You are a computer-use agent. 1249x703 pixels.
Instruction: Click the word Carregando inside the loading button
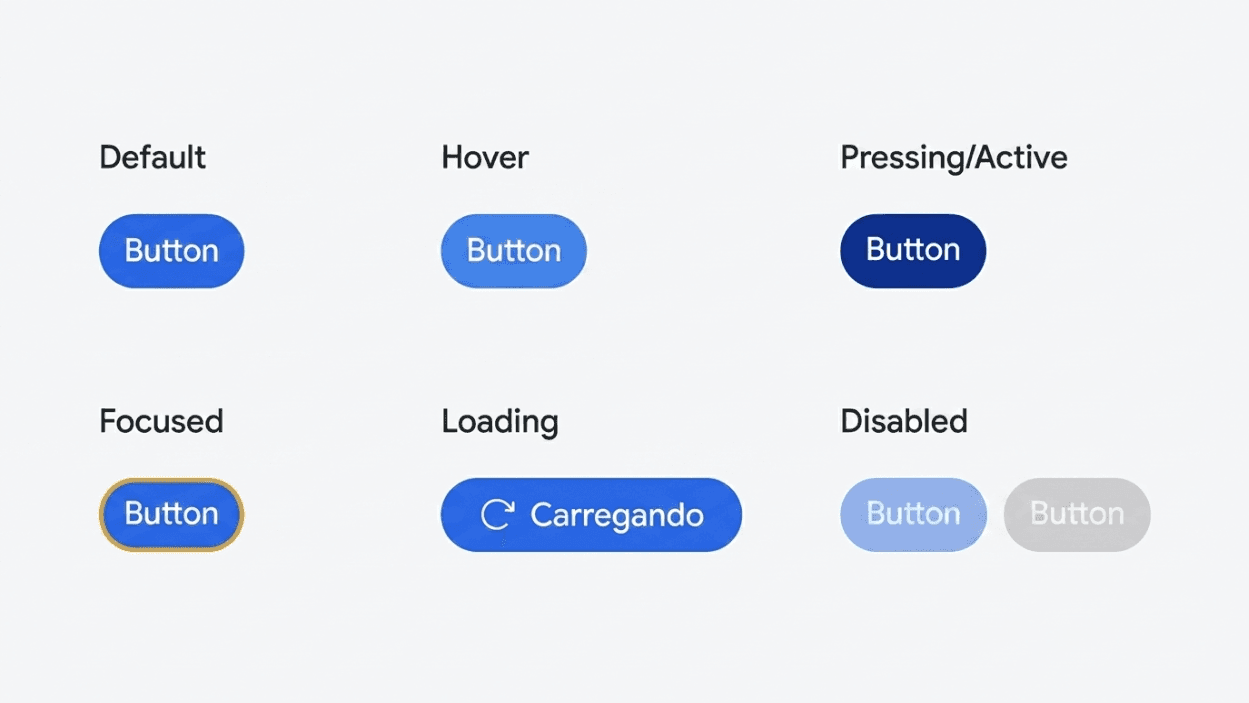coord(617,516)
